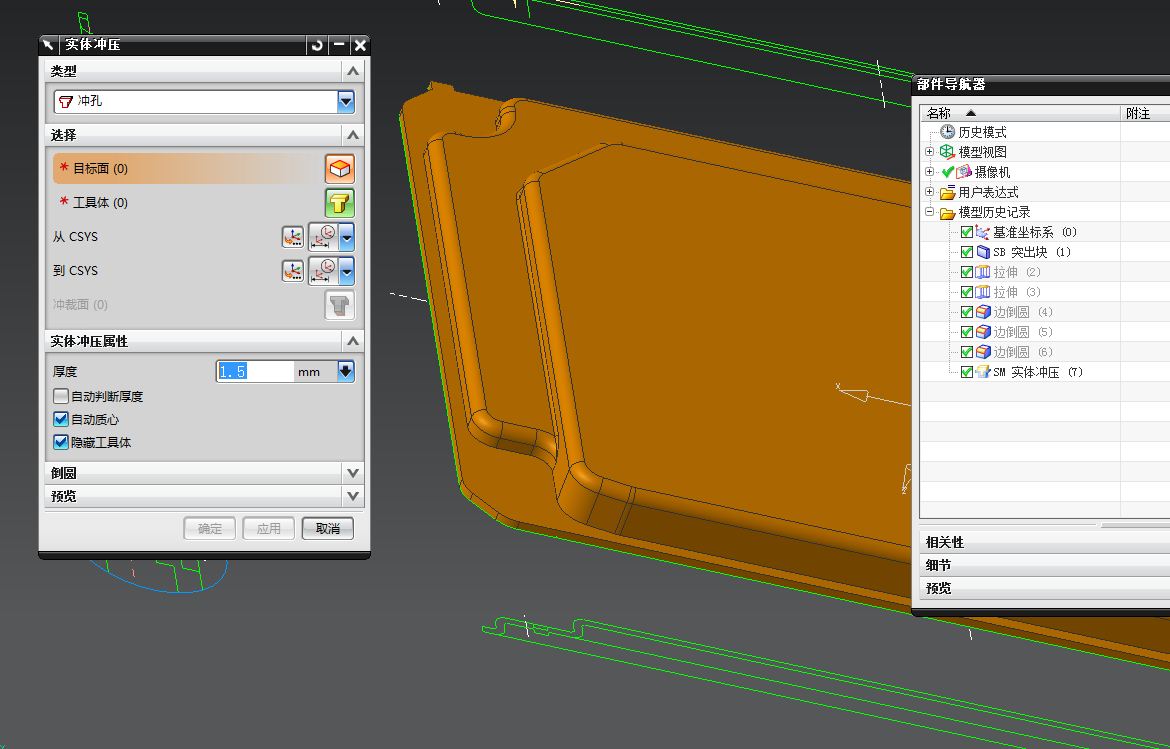Sort by the 名称 column header
The height and width of the screenshot is (749, 1170).
tap(1020, 113)
